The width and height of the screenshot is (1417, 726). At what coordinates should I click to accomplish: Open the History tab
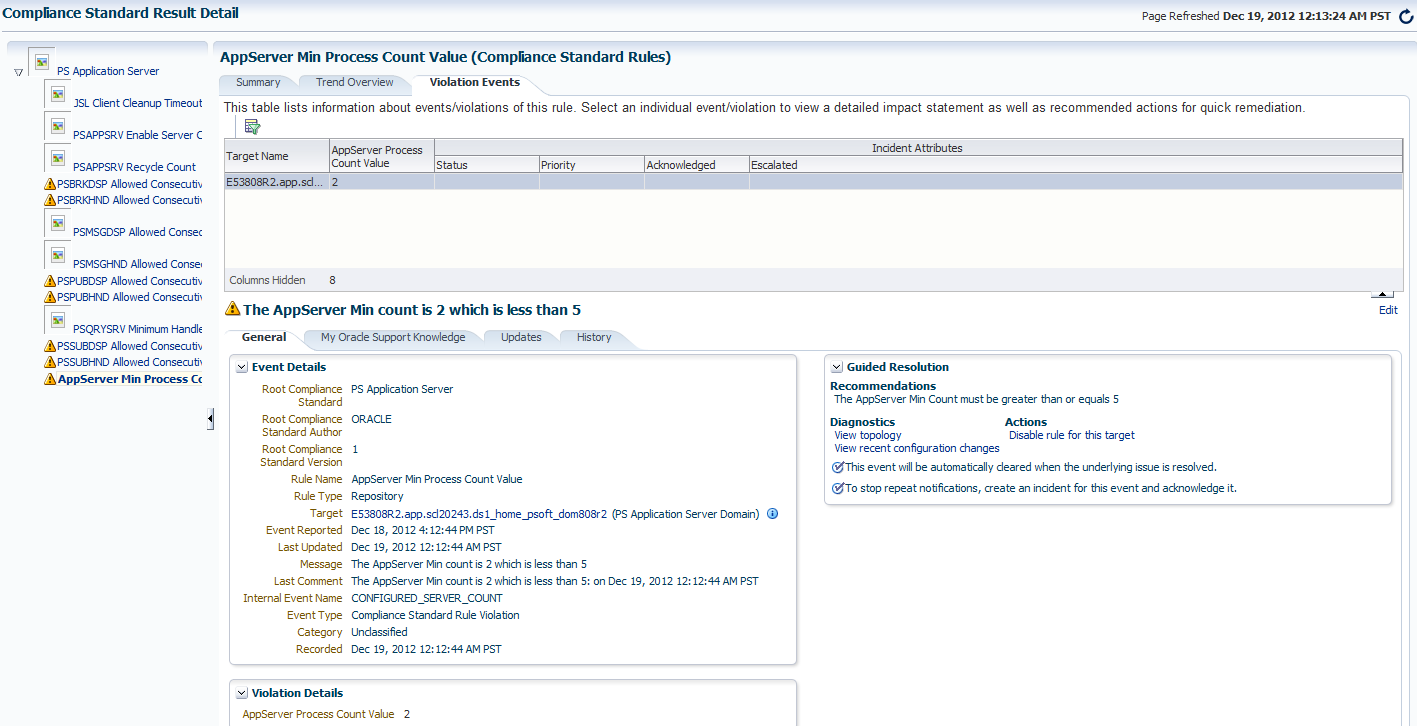pos(594,337)
